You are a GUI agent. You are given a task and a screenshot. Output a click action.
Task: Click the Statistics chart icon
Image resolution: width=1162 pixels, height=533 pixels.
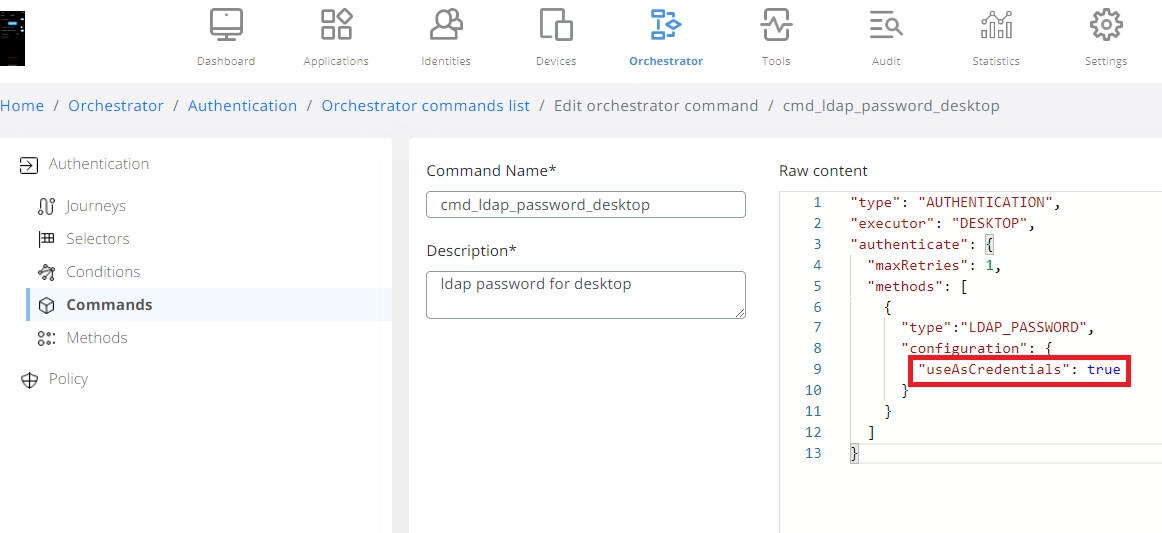coord(996,25)
